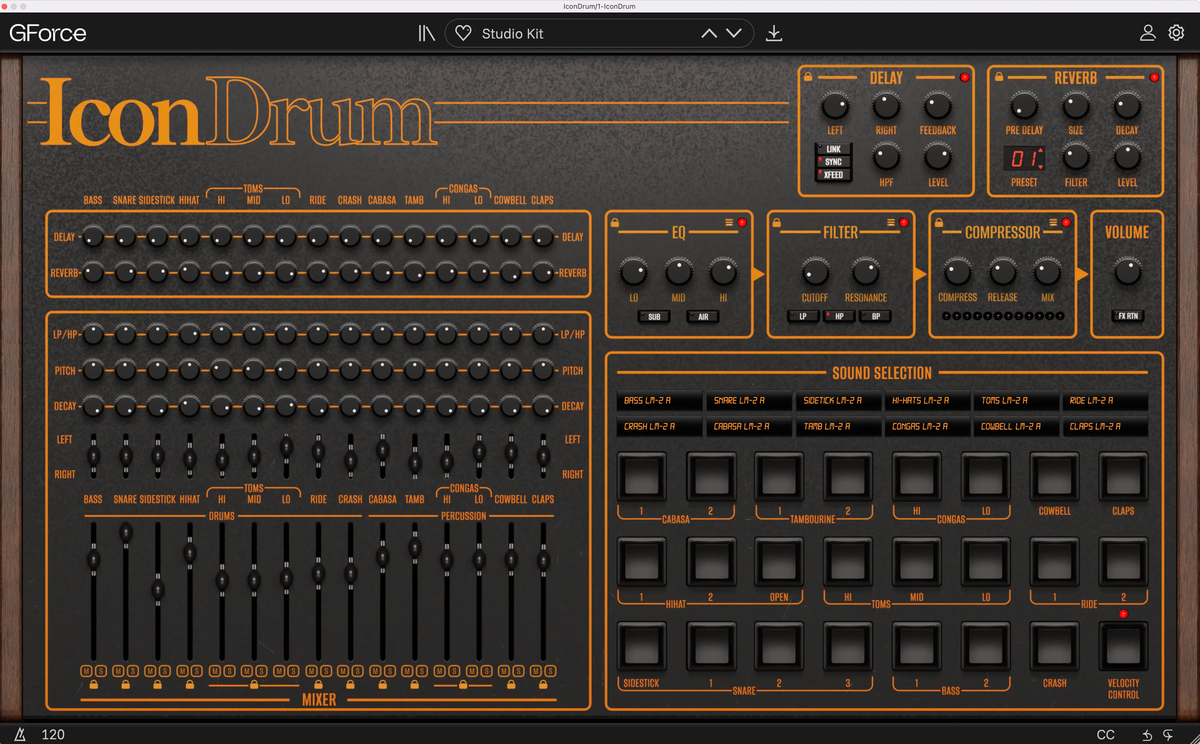Toggle the EQ power LED
The width and height of the screenshot is (1200, 744).
[742, 222]
